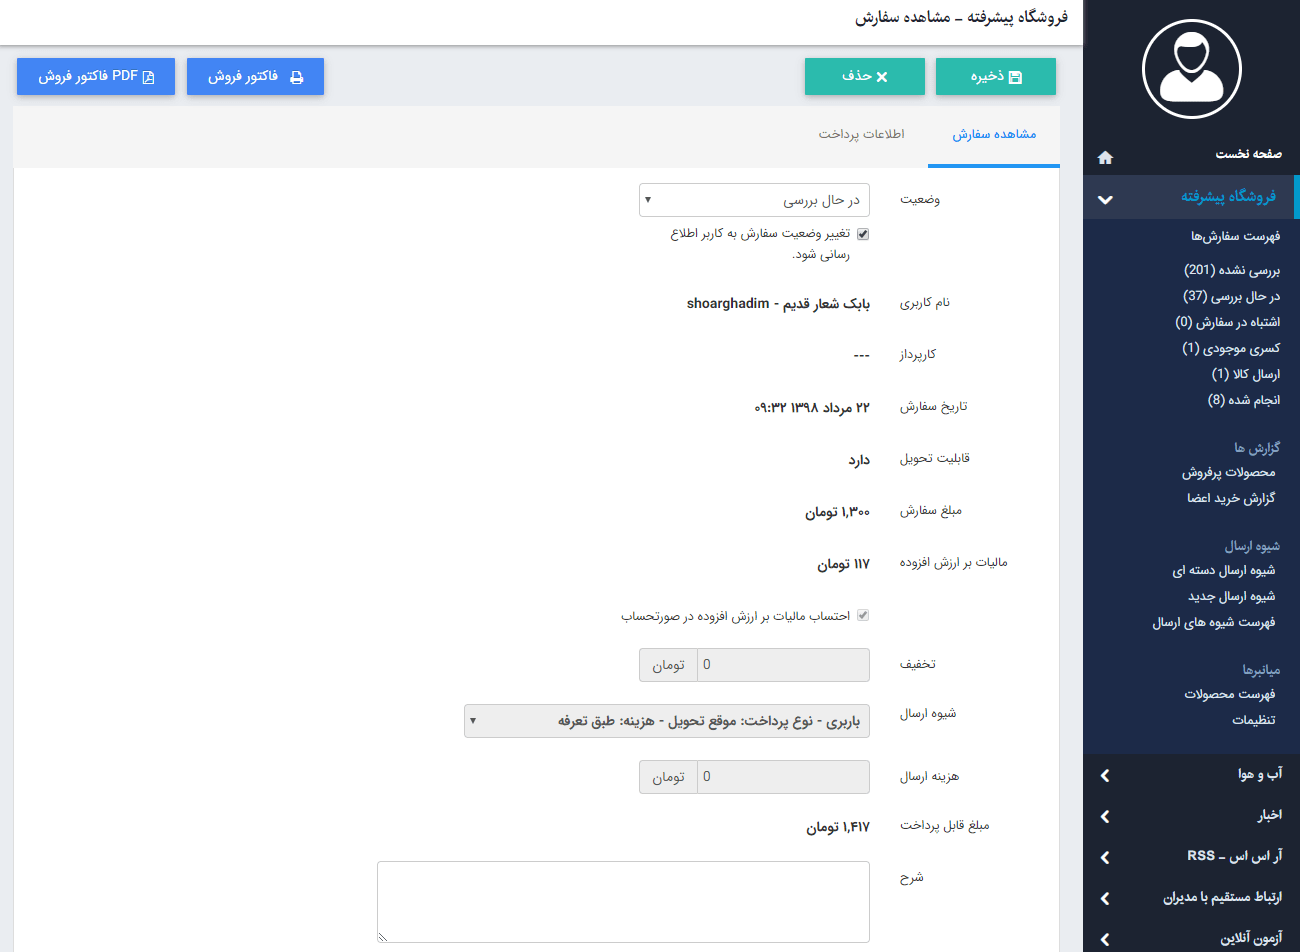This screenshot has height=952, width=1300.
Task: Switch to the مشاهده سفارش tab
Action: pos(993,133)
